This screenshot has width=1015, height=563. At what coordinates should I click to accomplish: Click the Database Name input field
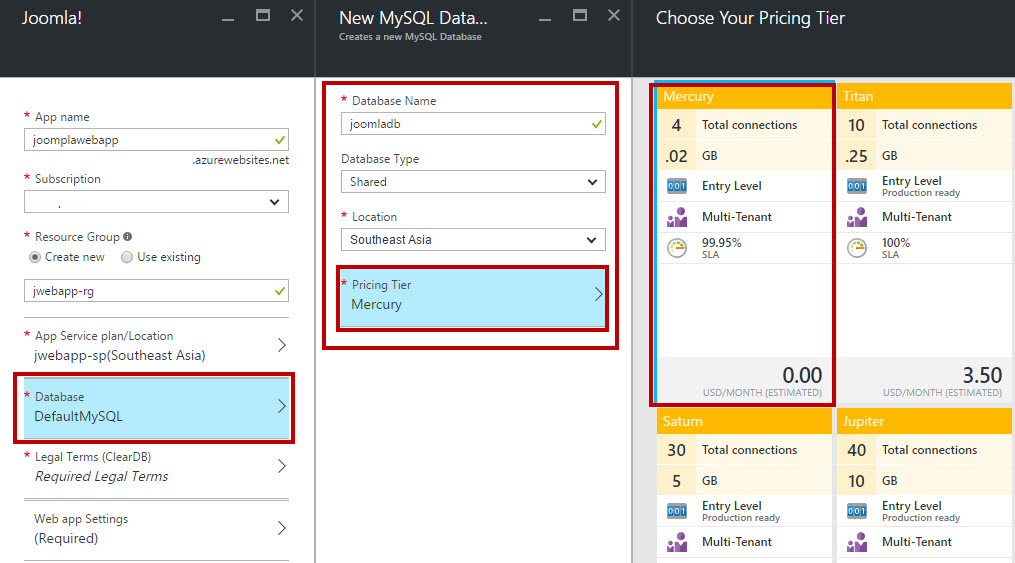pos(473,124)
